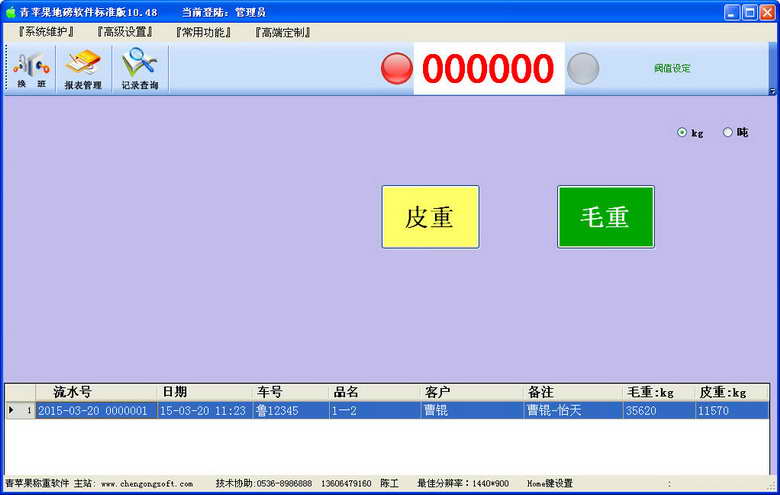Select the kg unit radio button
This screenshot has width=780, height=495.
tap(682, 132)
